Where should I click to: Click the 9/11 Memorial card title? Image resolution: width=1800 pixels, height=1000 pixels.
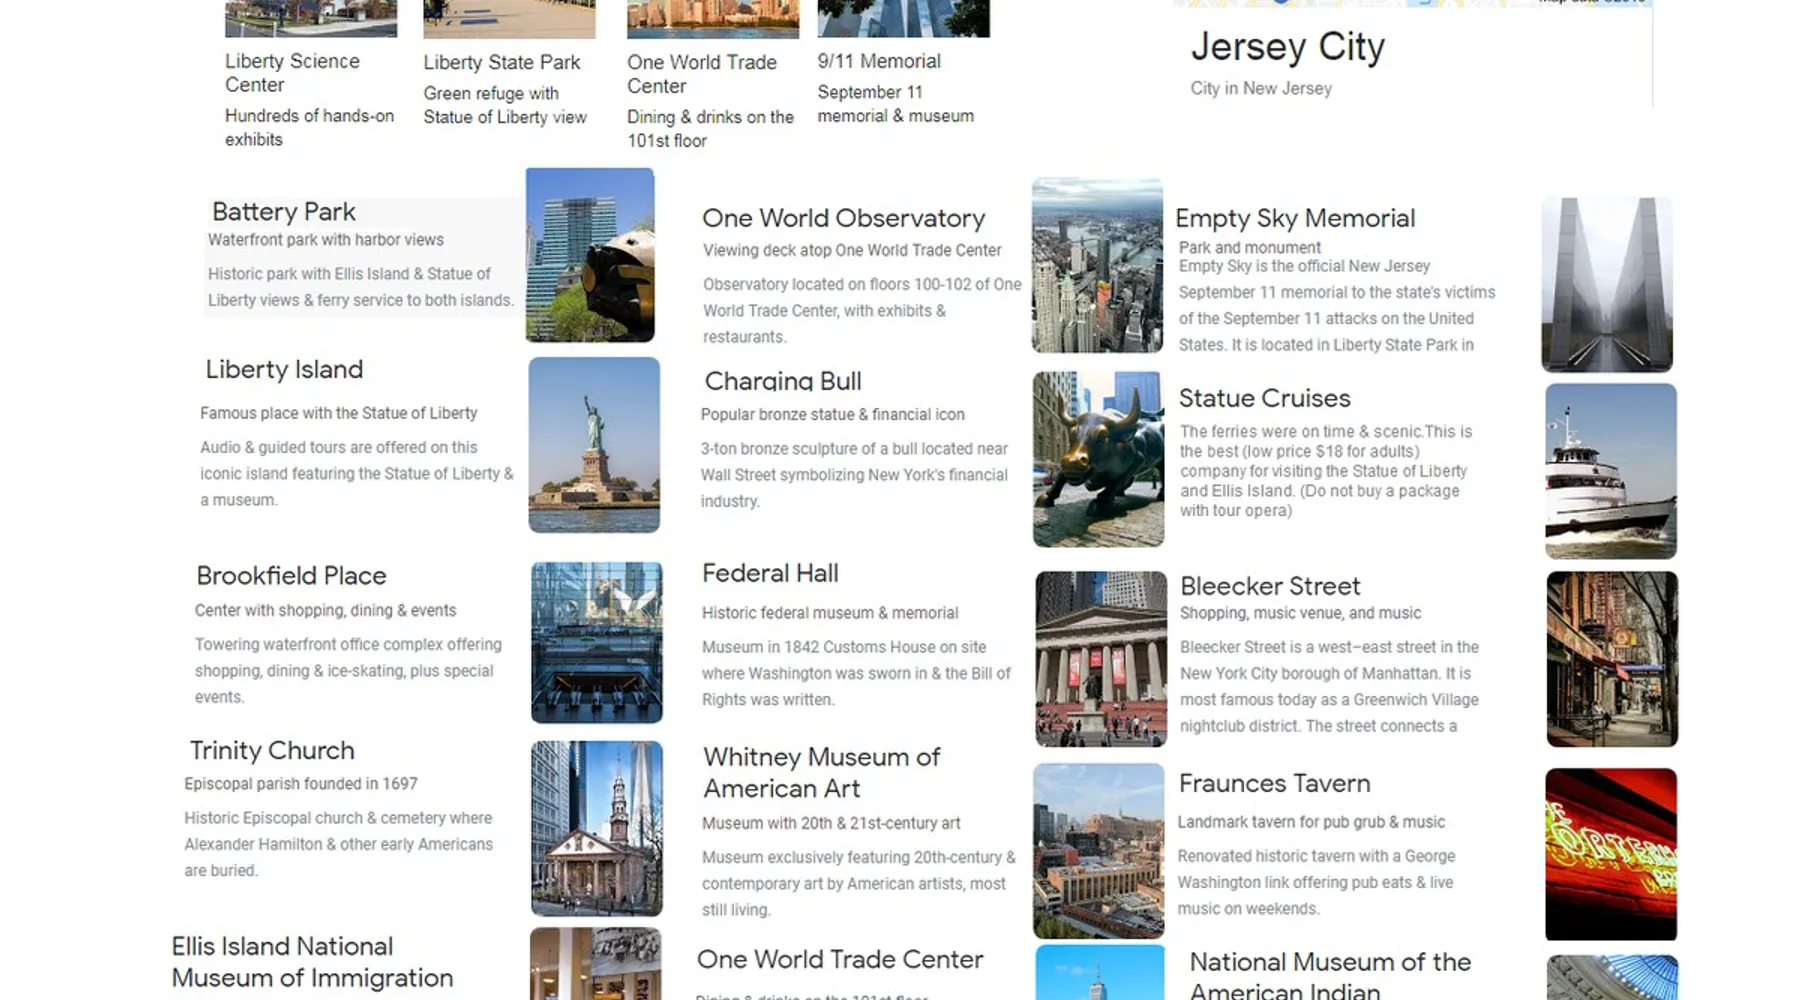pos(878,61)
